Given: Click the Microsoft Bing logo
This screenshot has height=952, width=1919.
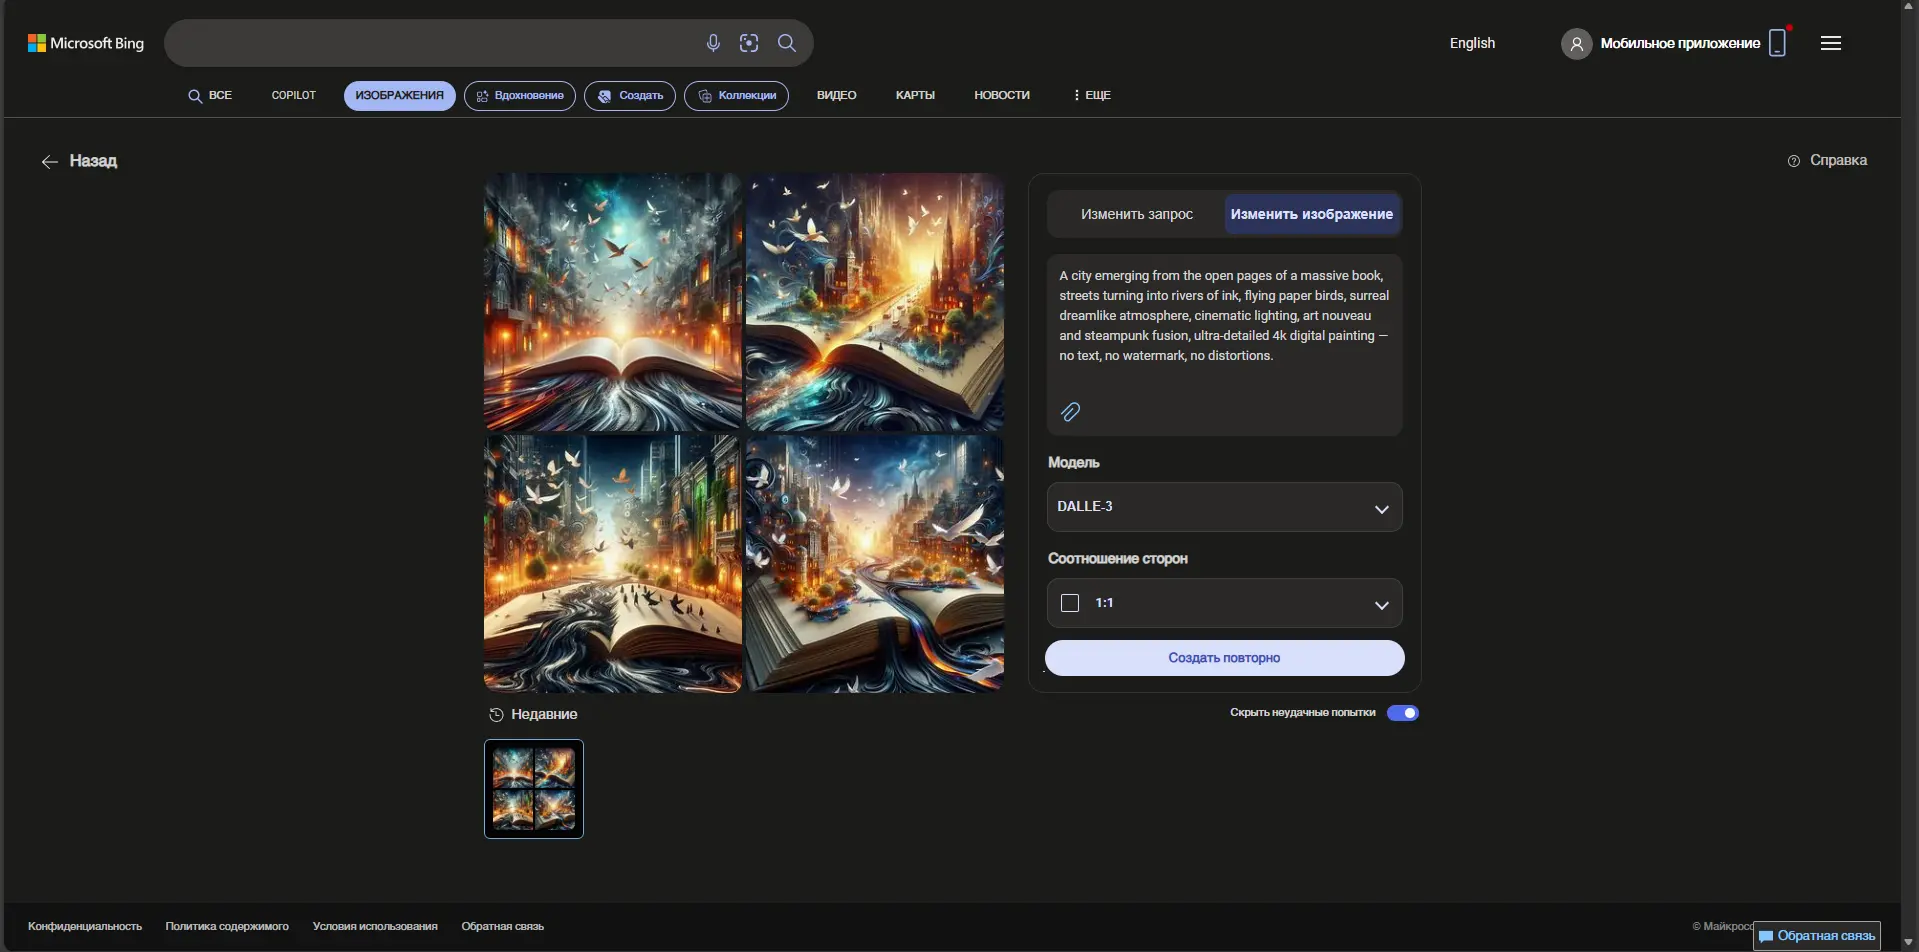Looking at the screenshot, I should (x=84, y=43).
